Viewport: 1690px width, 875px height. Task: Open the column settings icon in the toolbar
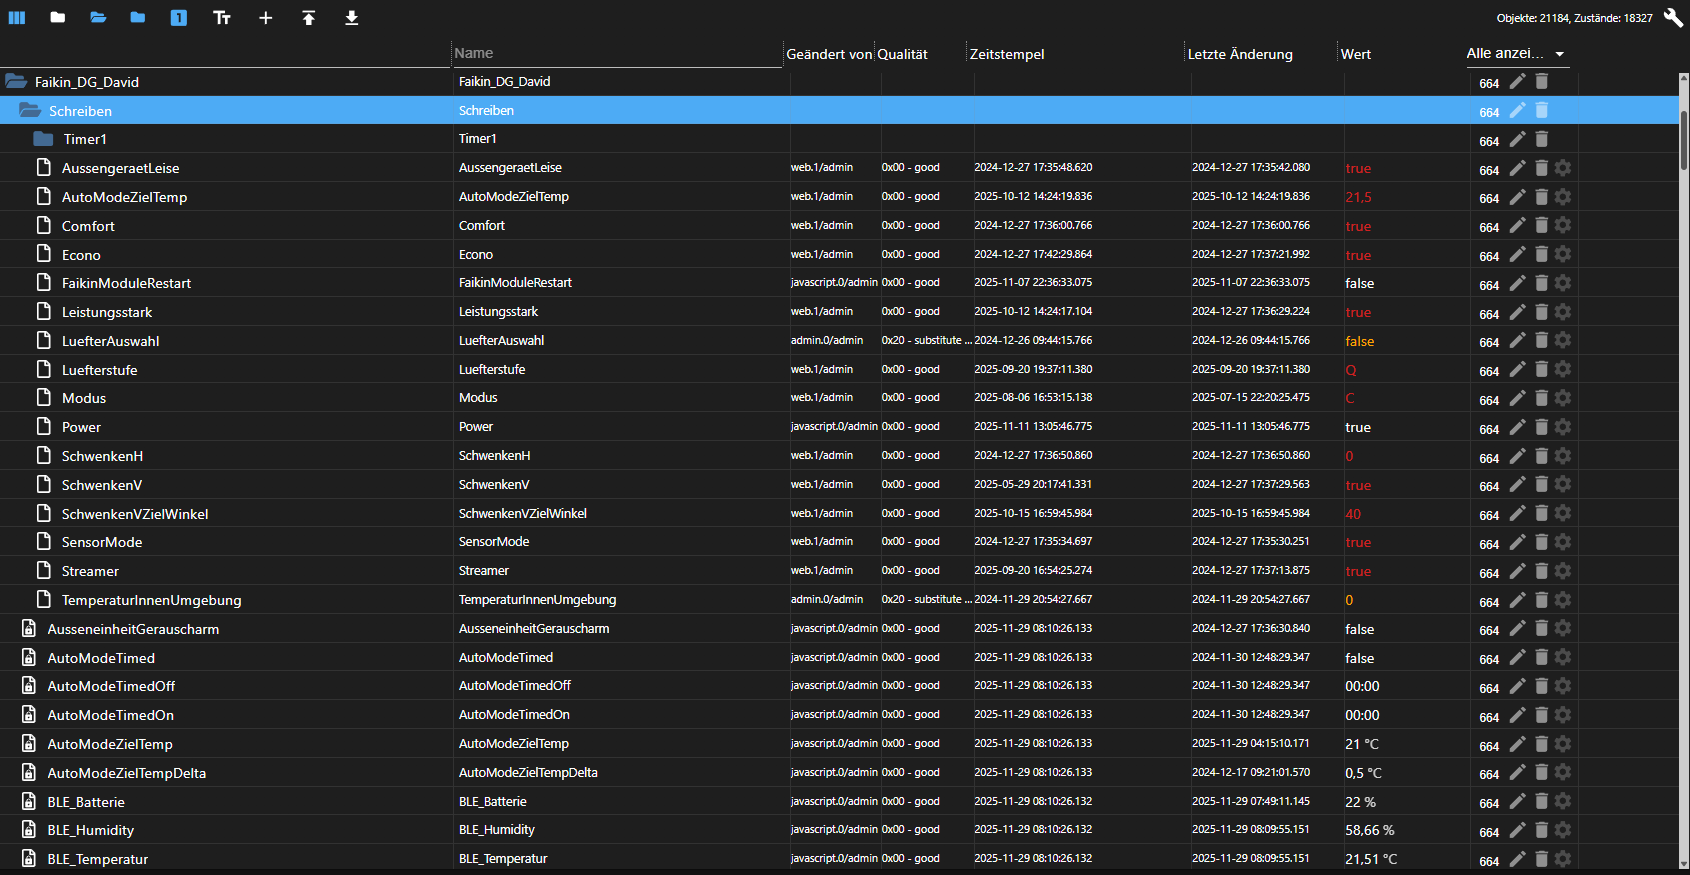coord(17,18)
